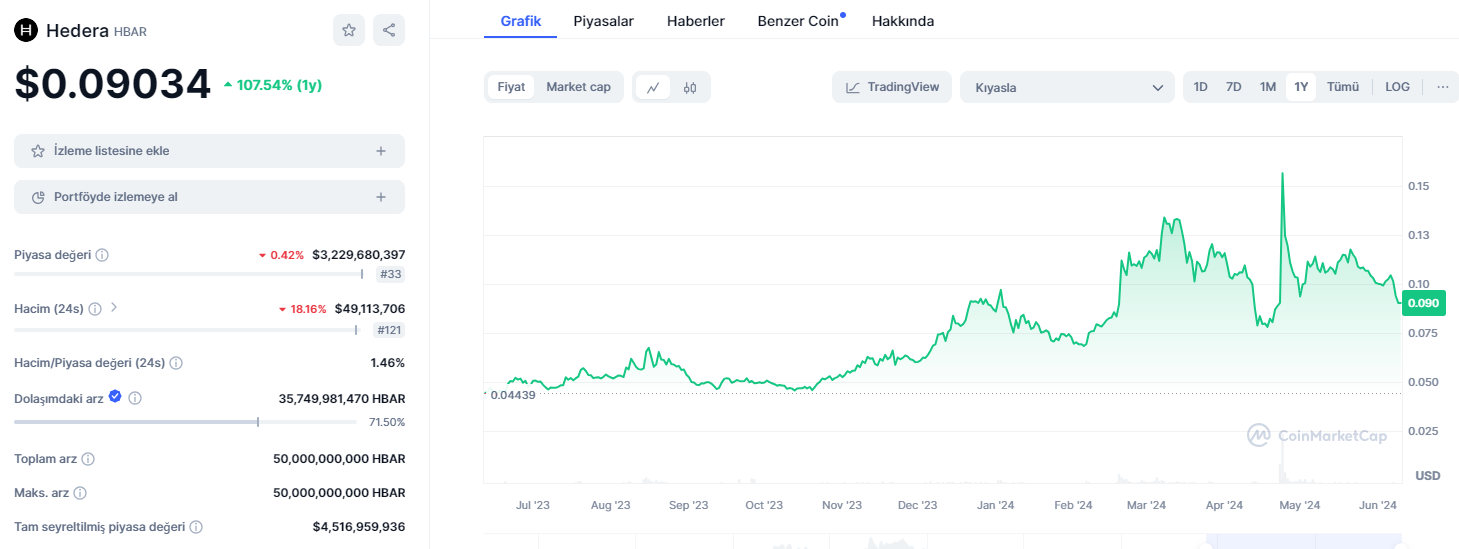Expand the Hacim (24s) chevron
Viewport: 1459px width, 549px height.
click(114, 308)
